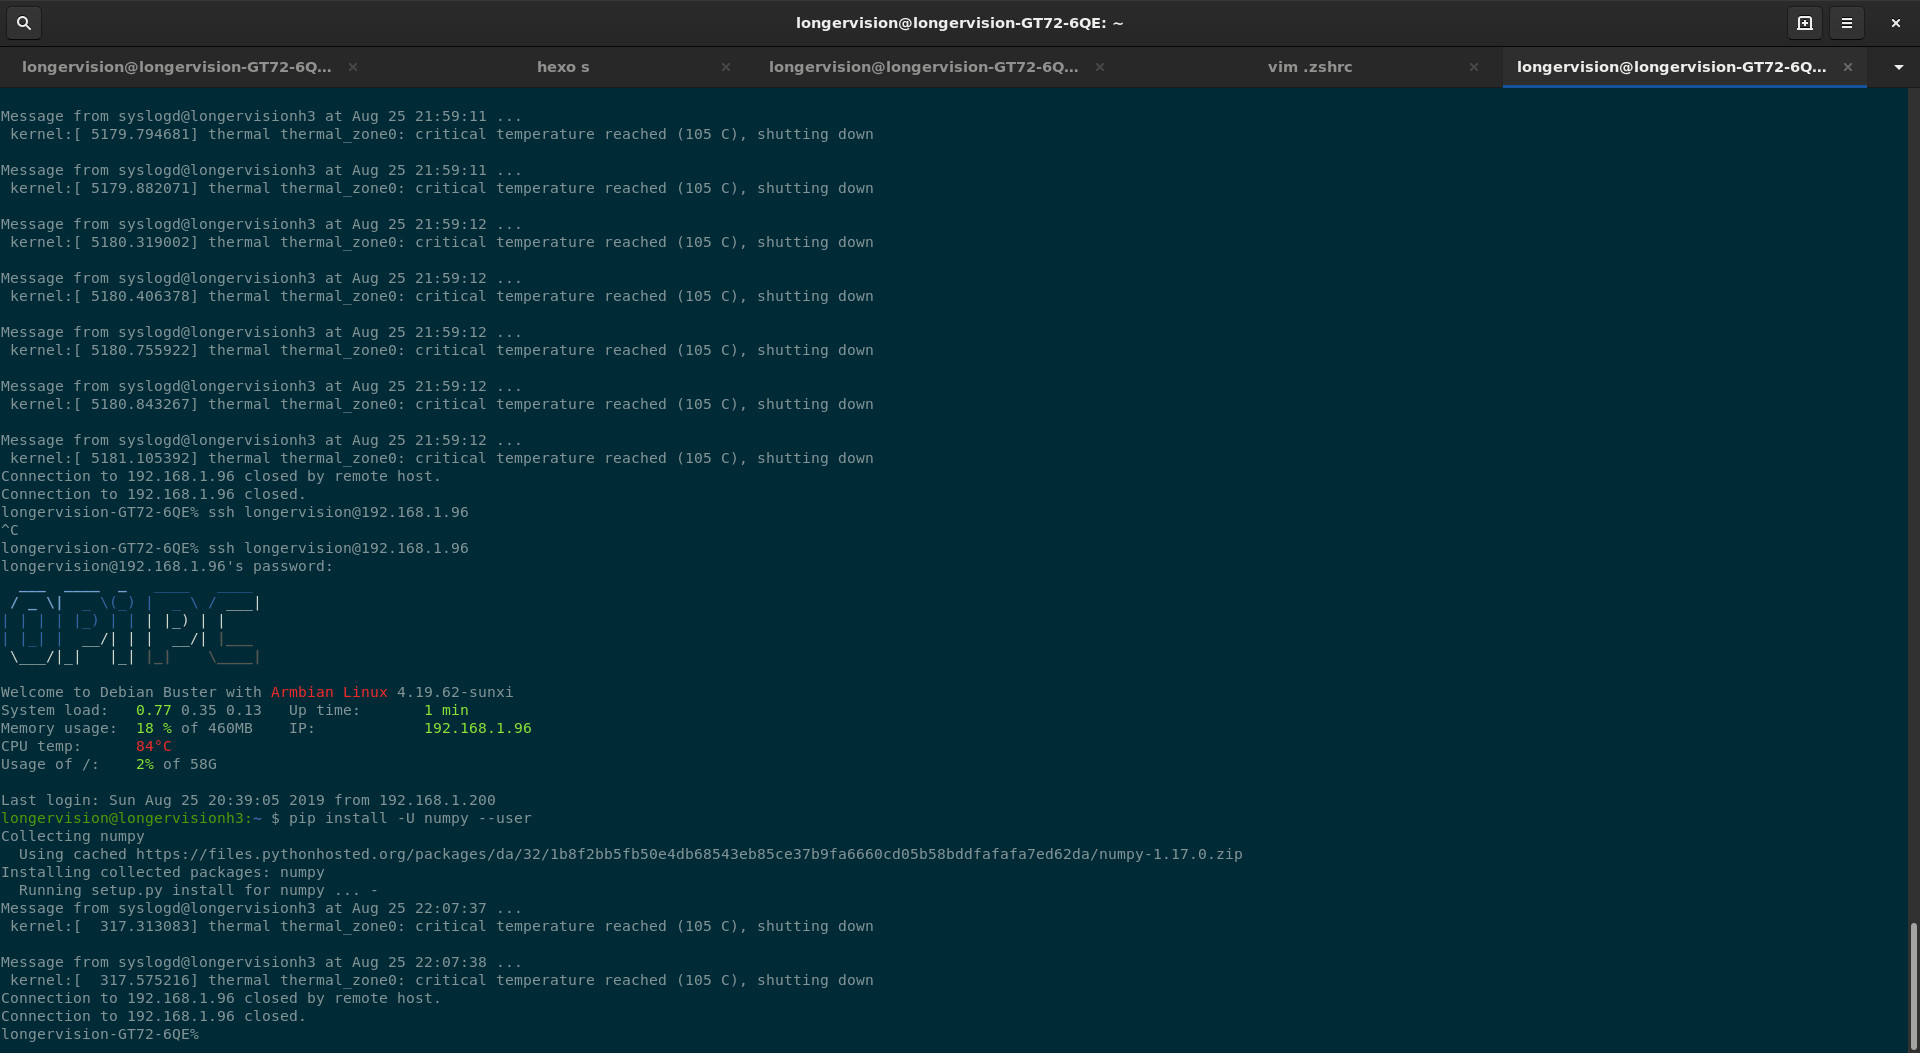
Task: Click the kernel 5181.105392 thermal message
Action: 442,458
